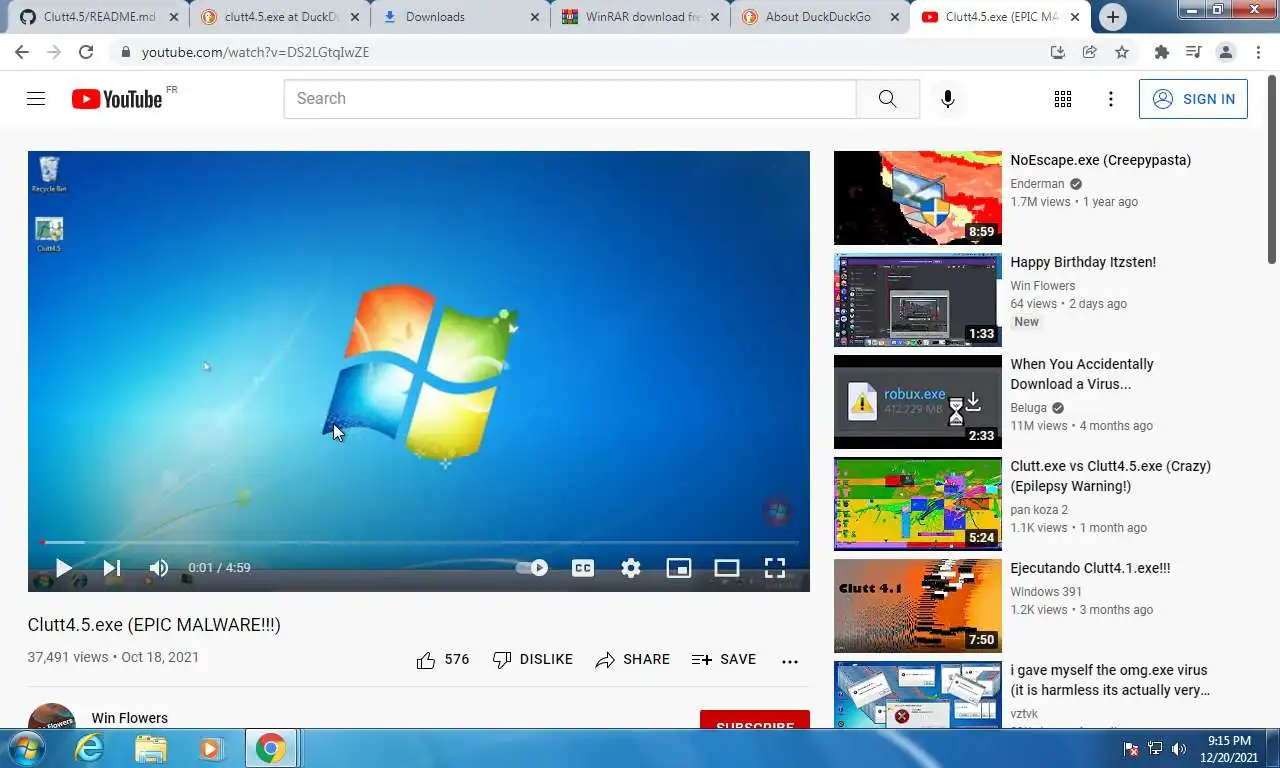
Task: Click the video progress bar
Action: pos(419,542)
